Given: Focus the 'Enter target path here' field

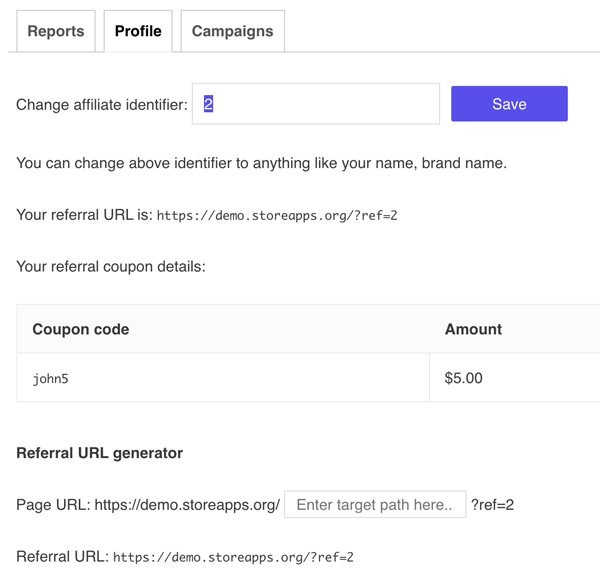Looking at the screenshot, I should point(375,505).
